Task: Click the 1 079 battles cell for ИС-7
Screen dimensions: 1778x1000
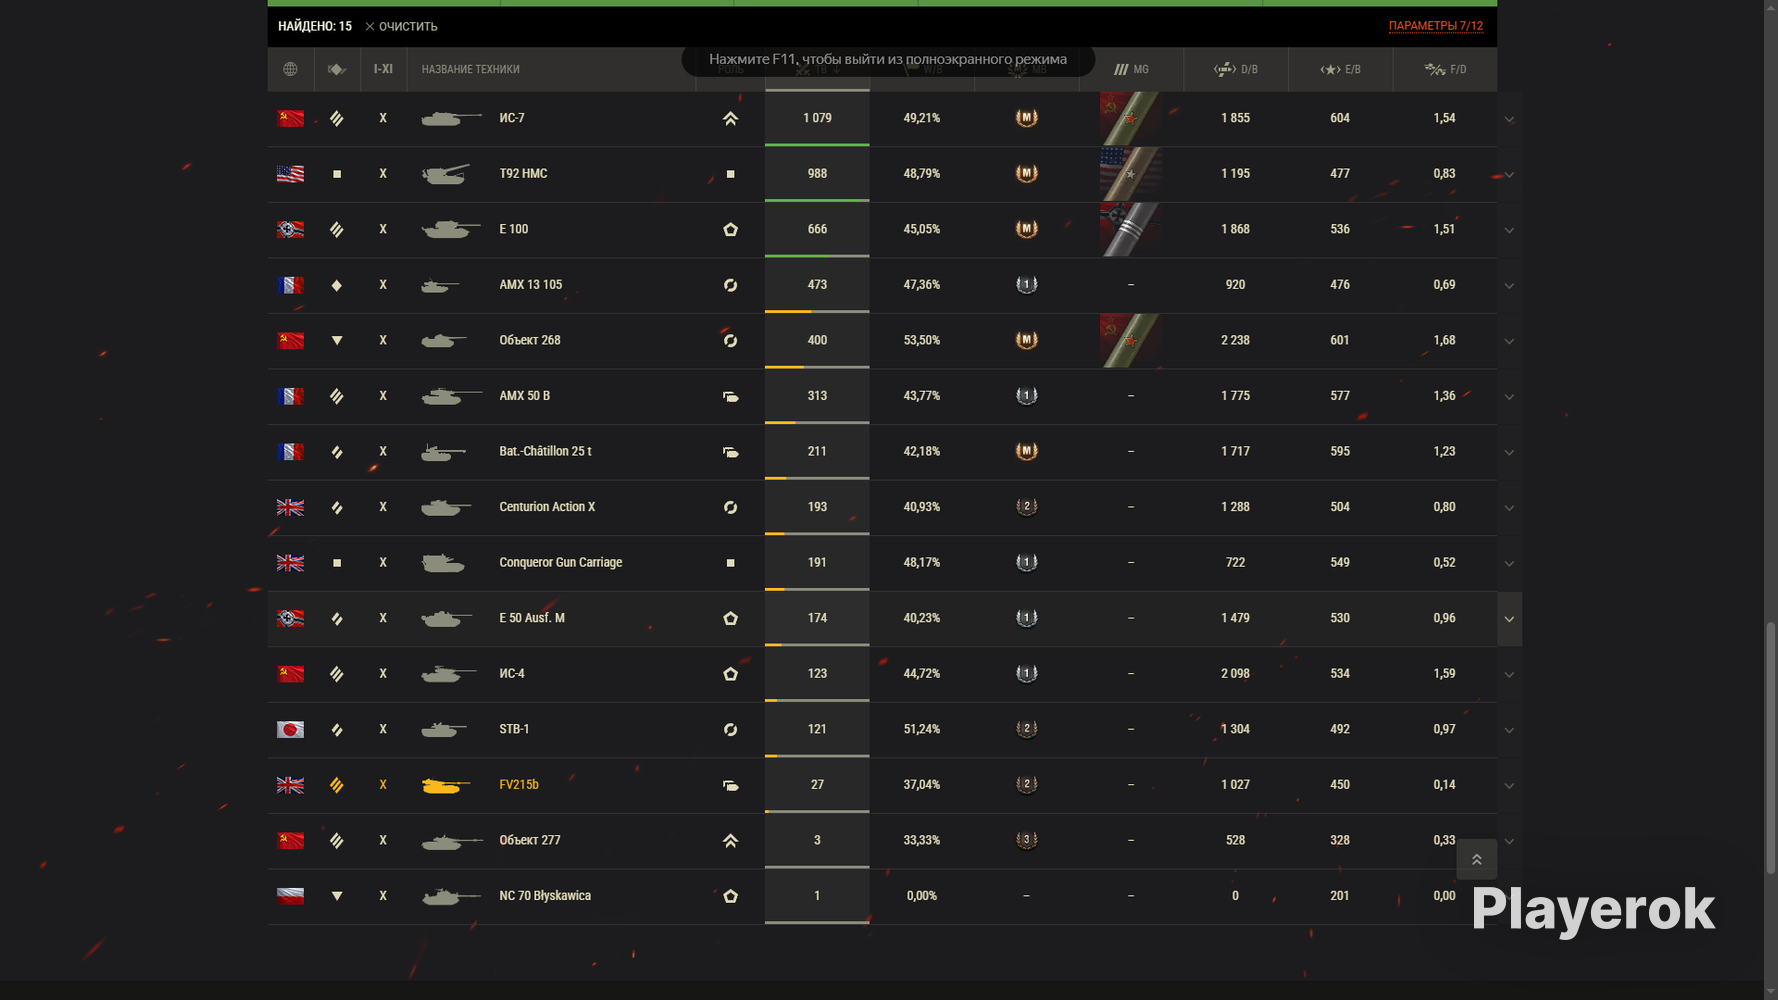Action: [817, 118]
